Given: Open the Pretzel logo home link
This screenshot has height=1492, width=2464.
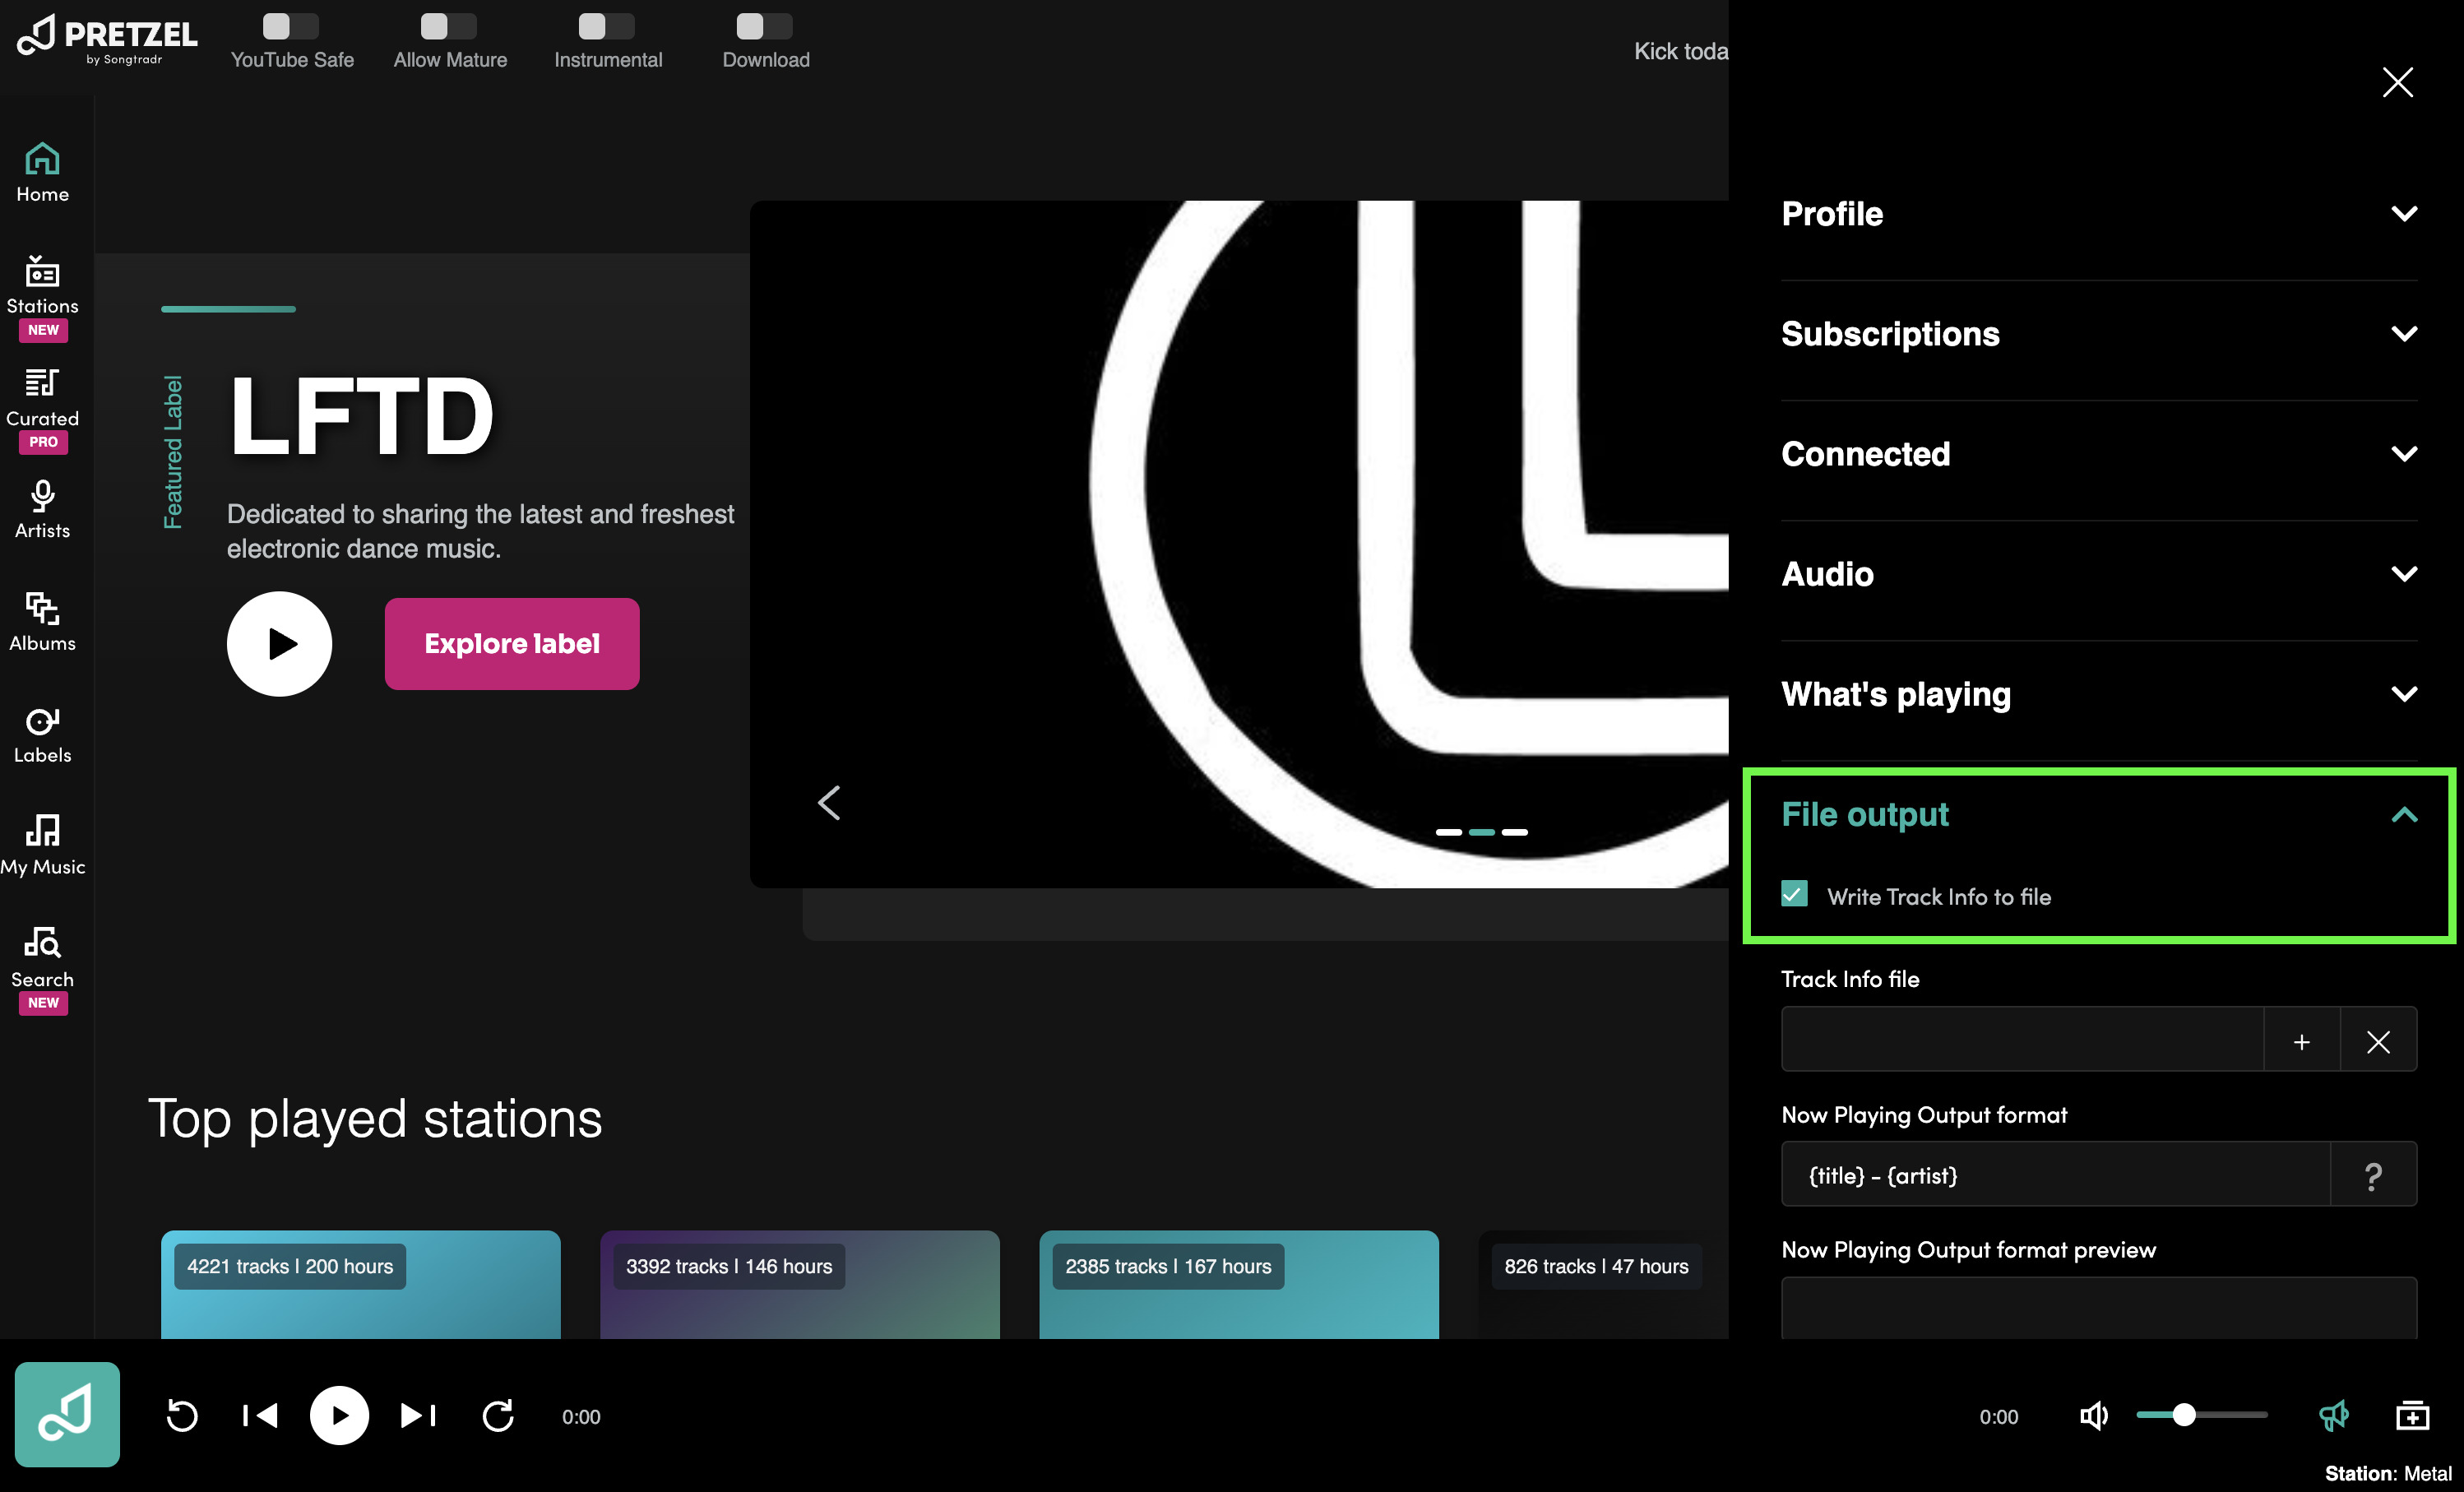Looking at the screenshot, I should click(107, 40).
